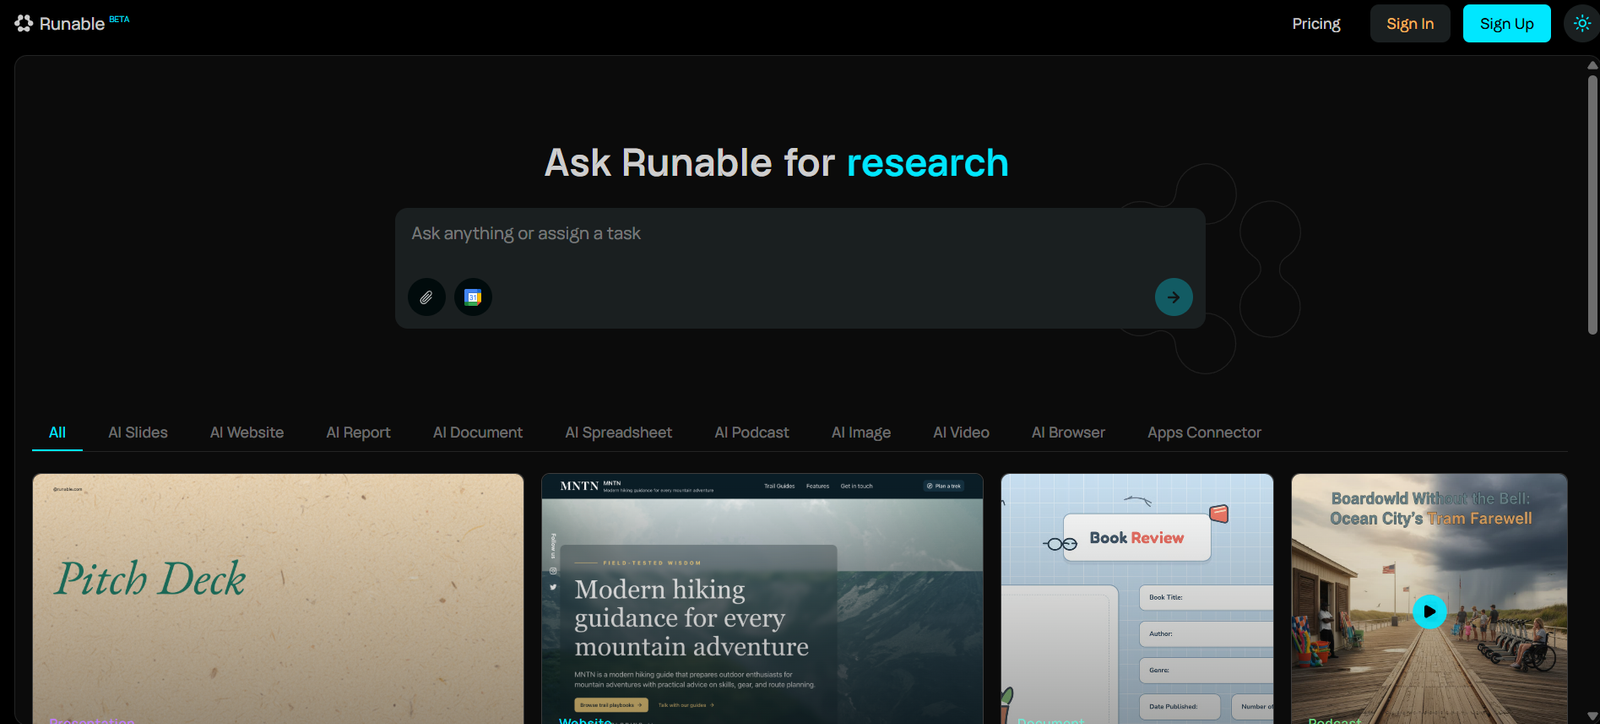Click the Sign Up button
This screenshot has height=724, width=1600.
1506,23
